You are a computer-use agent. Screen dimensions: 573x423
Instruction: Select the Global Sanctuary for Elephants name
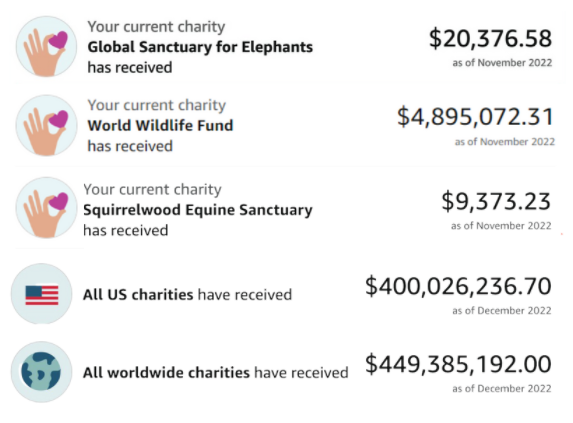(200, 47)
